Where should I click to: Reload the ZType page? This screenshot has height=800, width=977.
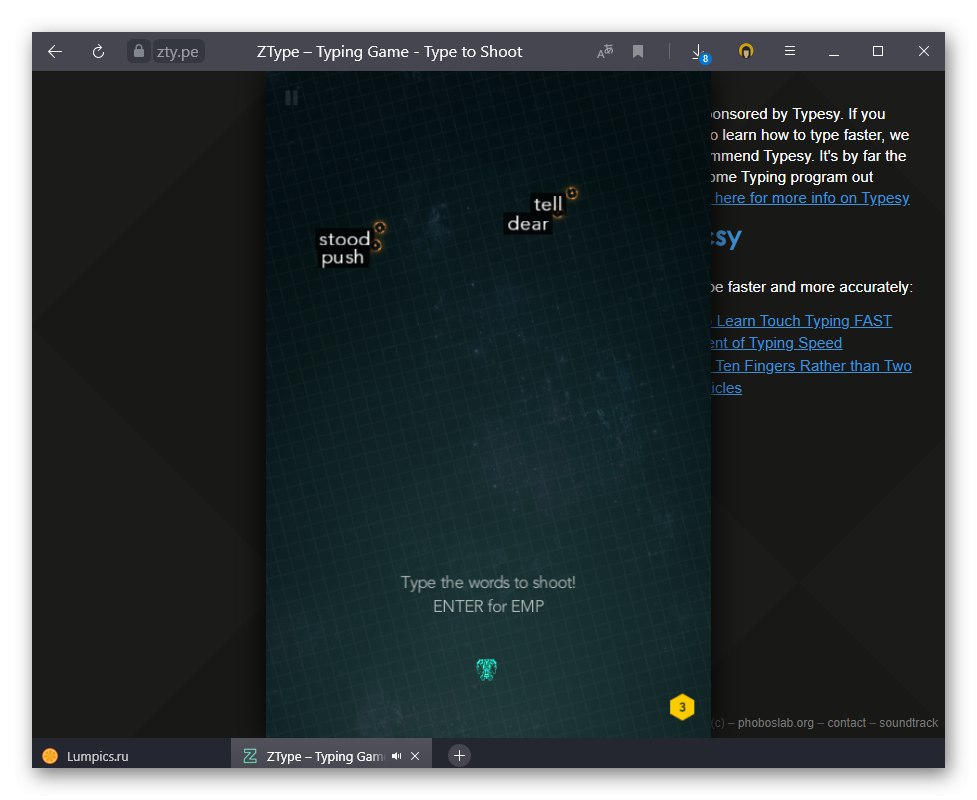click(x=98, y=52)
